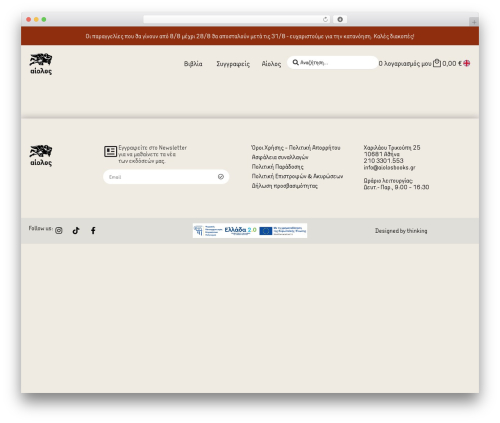The width and height of the screenshot is (500, 423).
Task: Click the newsletter newspaper icon
Action: point(110,151)
